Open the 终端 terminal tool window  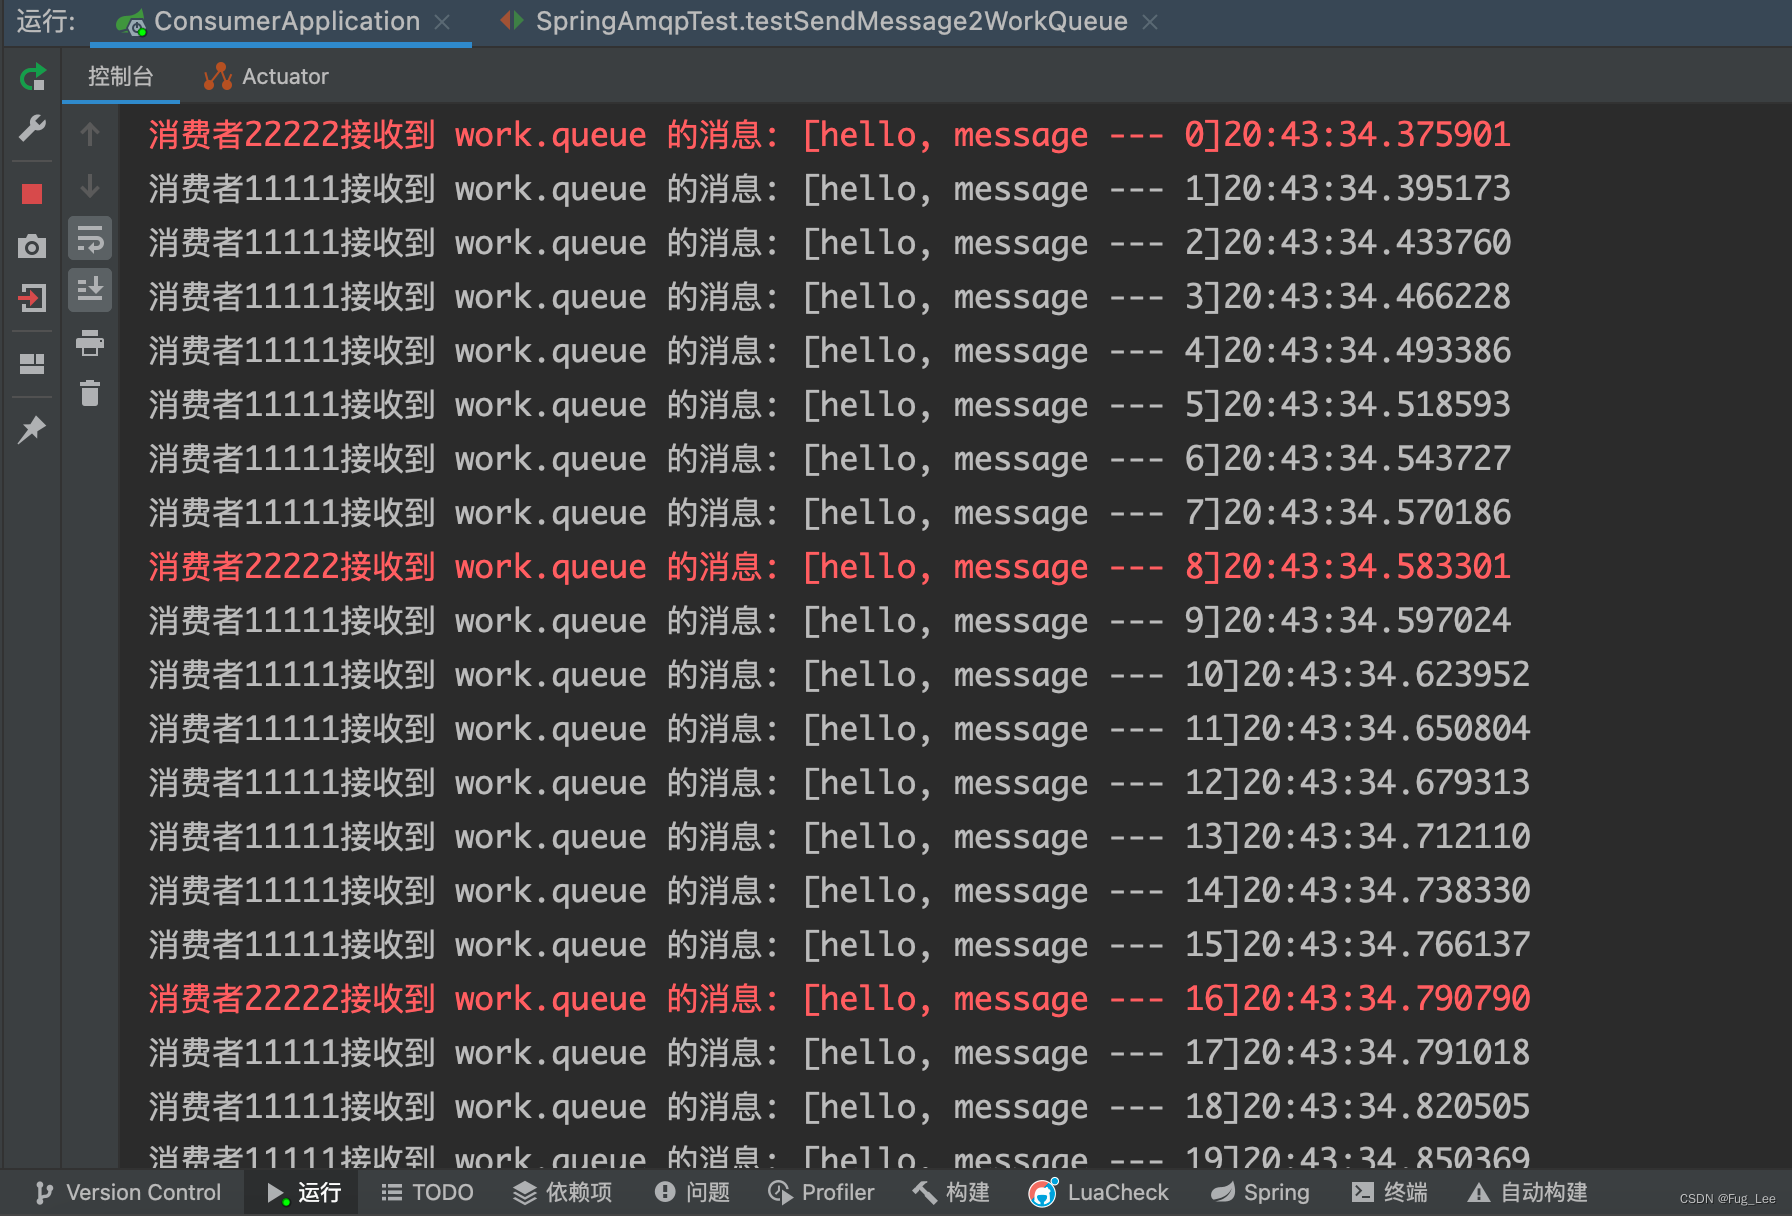[1389, 1192]
